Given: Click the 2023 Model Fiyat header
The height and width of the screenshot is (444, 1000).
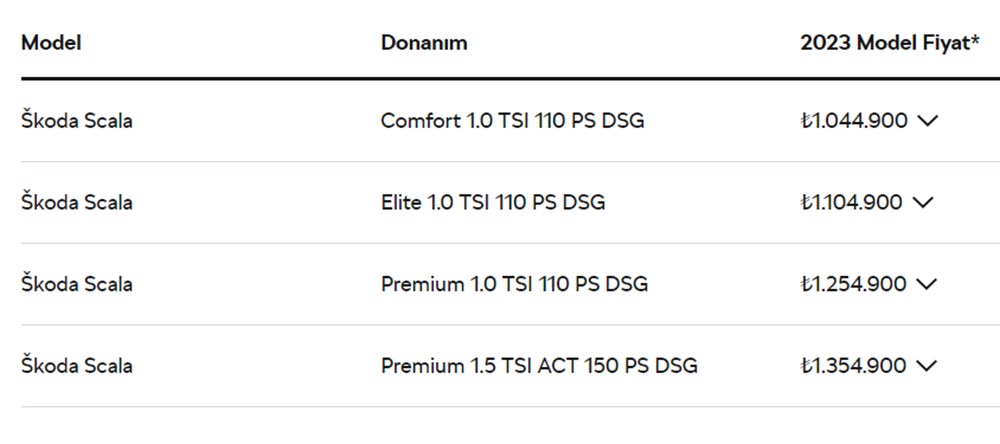Looking at the screenshot, I should pos(885,43).
